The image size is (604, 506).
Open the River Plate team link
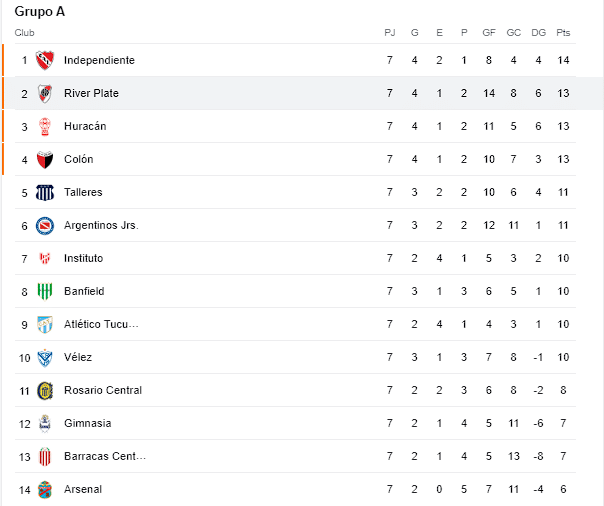[x=91, y=94]
